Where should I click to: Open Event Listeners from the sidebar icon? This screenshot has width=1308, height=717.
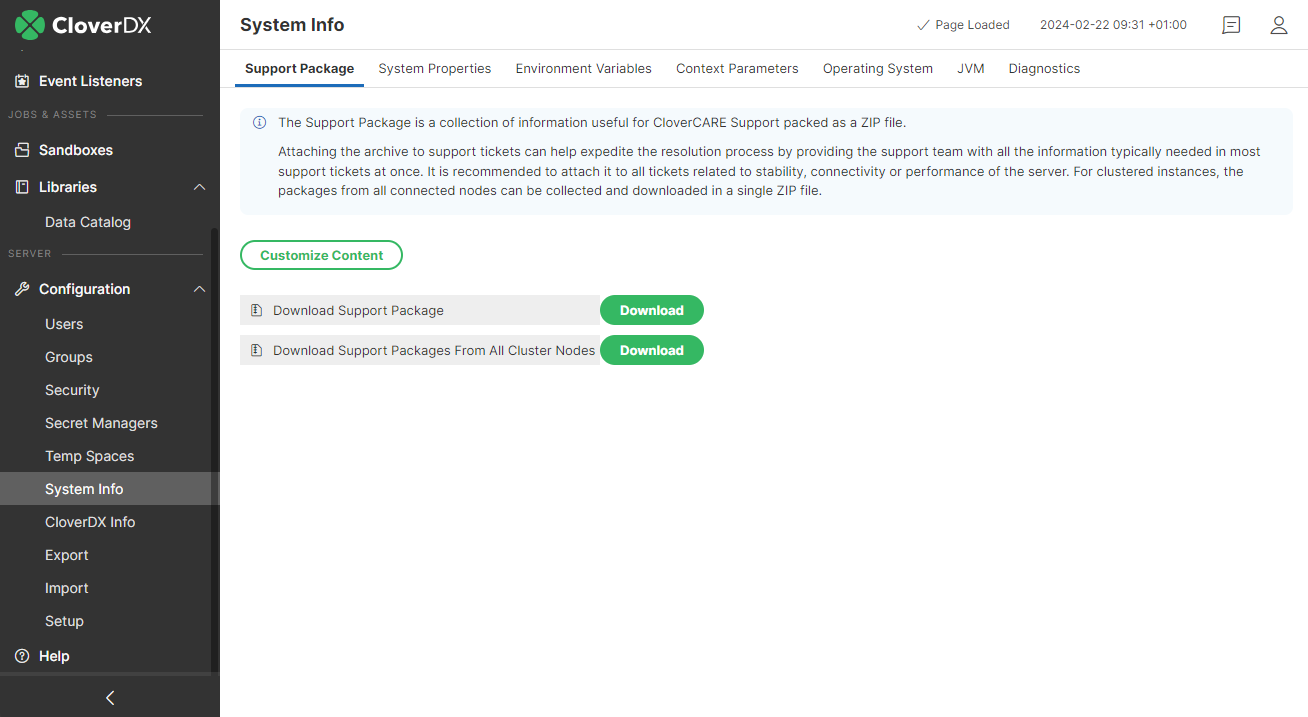click(x=21, y=81)
